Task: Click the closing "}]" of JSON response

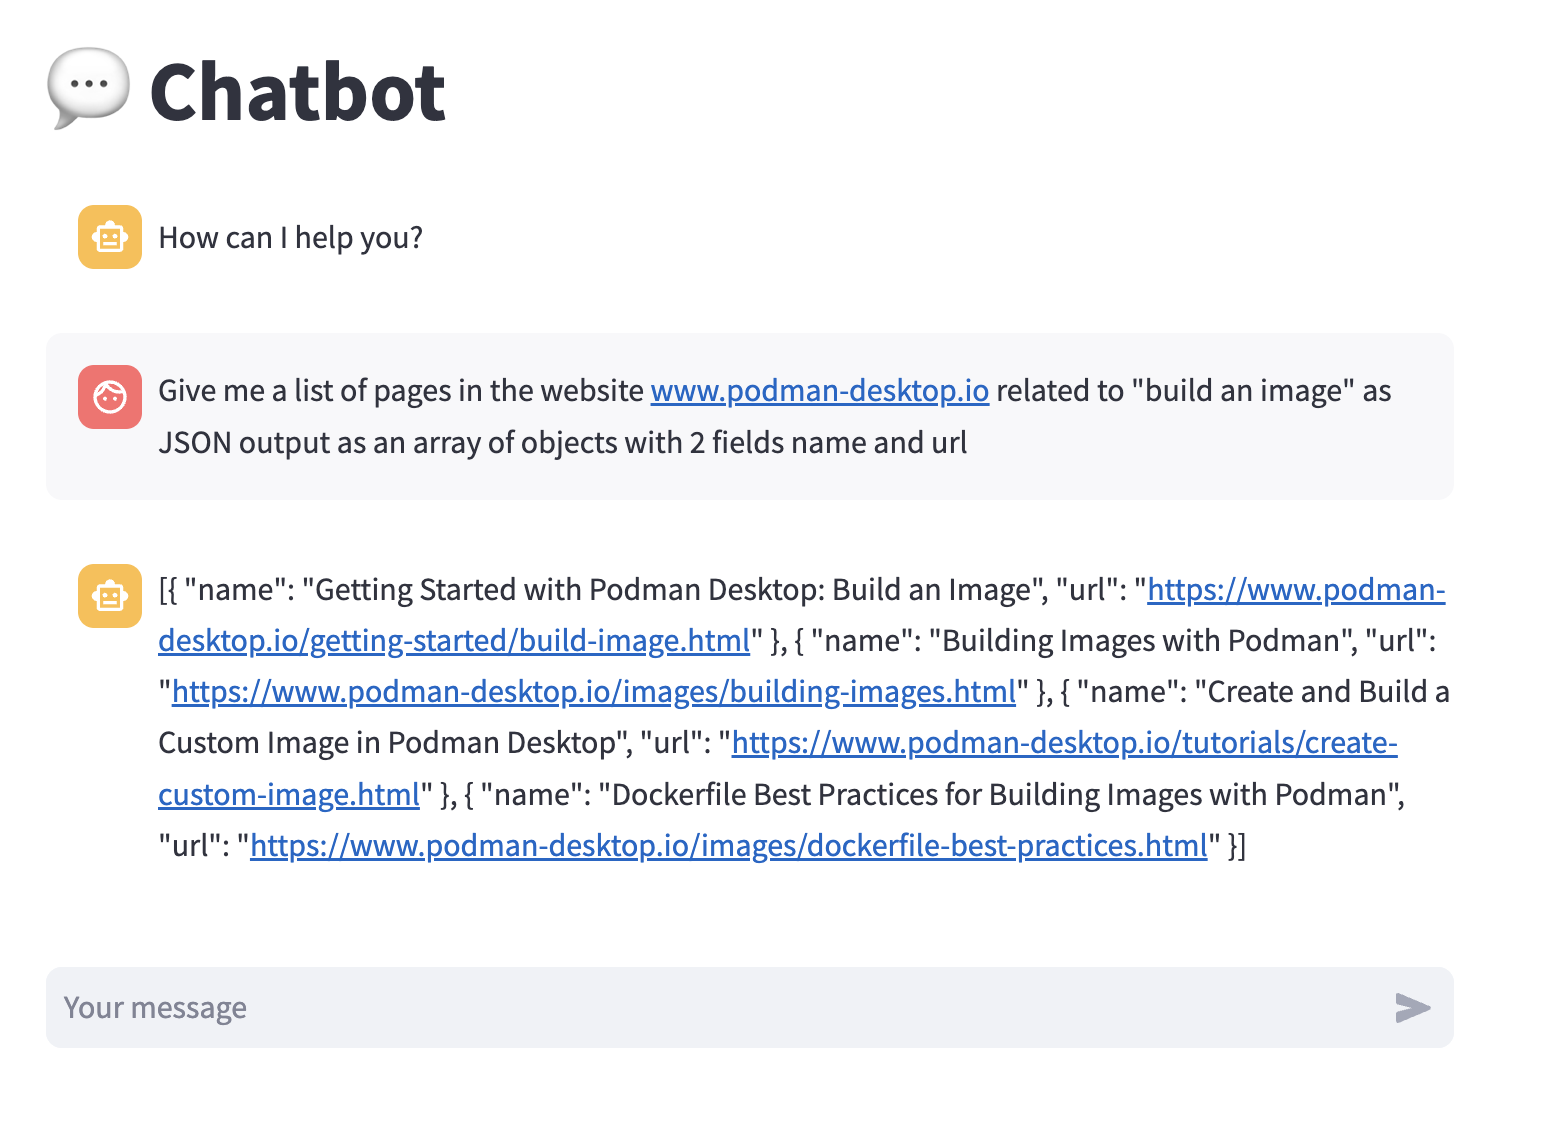Action: [x=1236, y=846]
